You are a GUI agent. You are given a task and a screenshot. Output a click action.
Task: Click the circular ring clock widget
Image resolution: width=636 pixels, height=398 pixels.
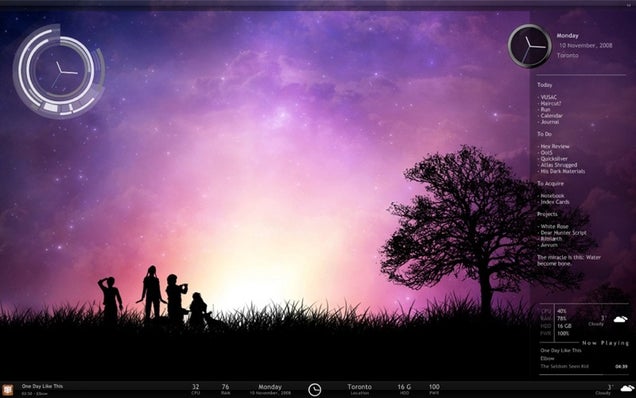point(59,71)
